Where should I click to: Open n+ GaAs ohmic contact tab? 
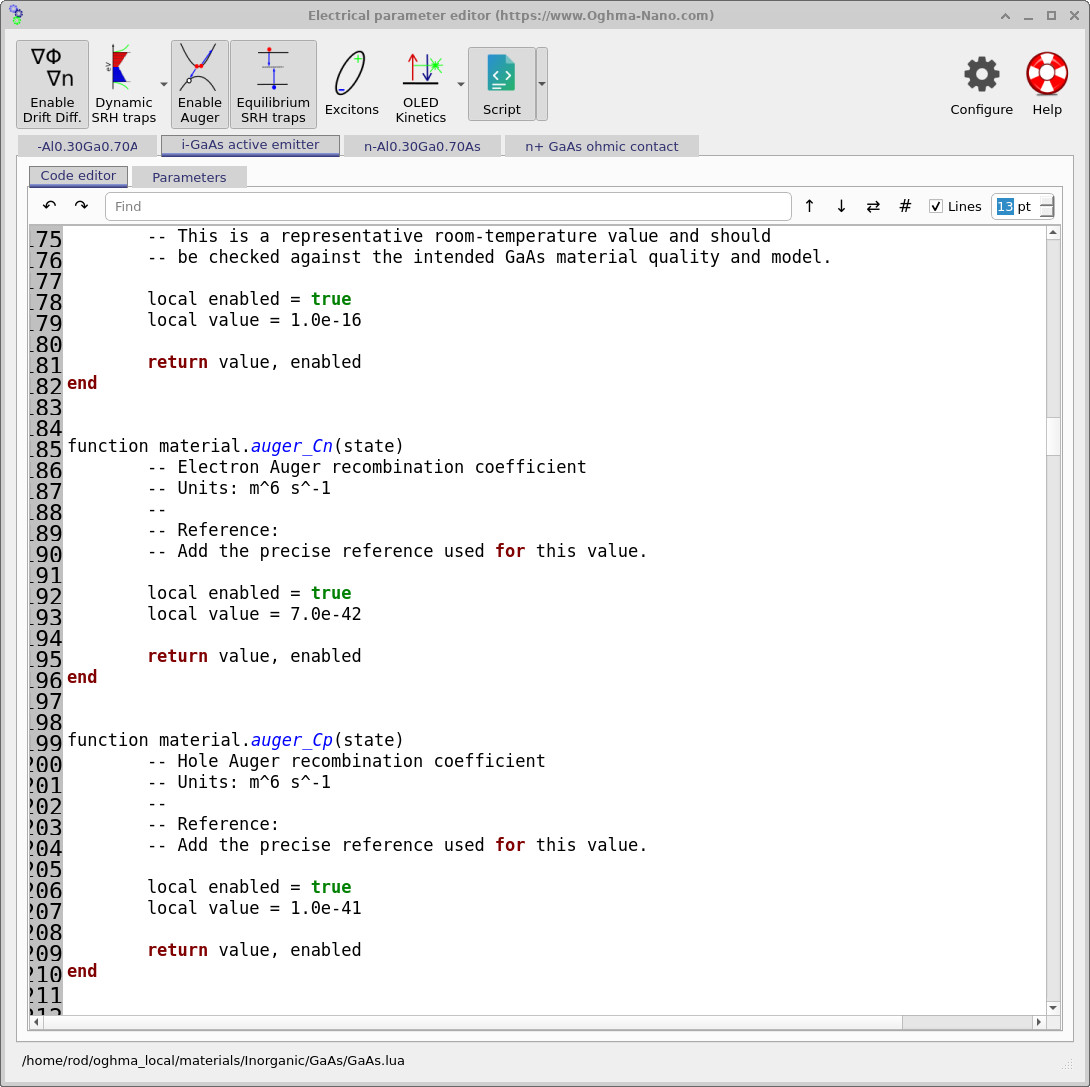coord(601,146)
